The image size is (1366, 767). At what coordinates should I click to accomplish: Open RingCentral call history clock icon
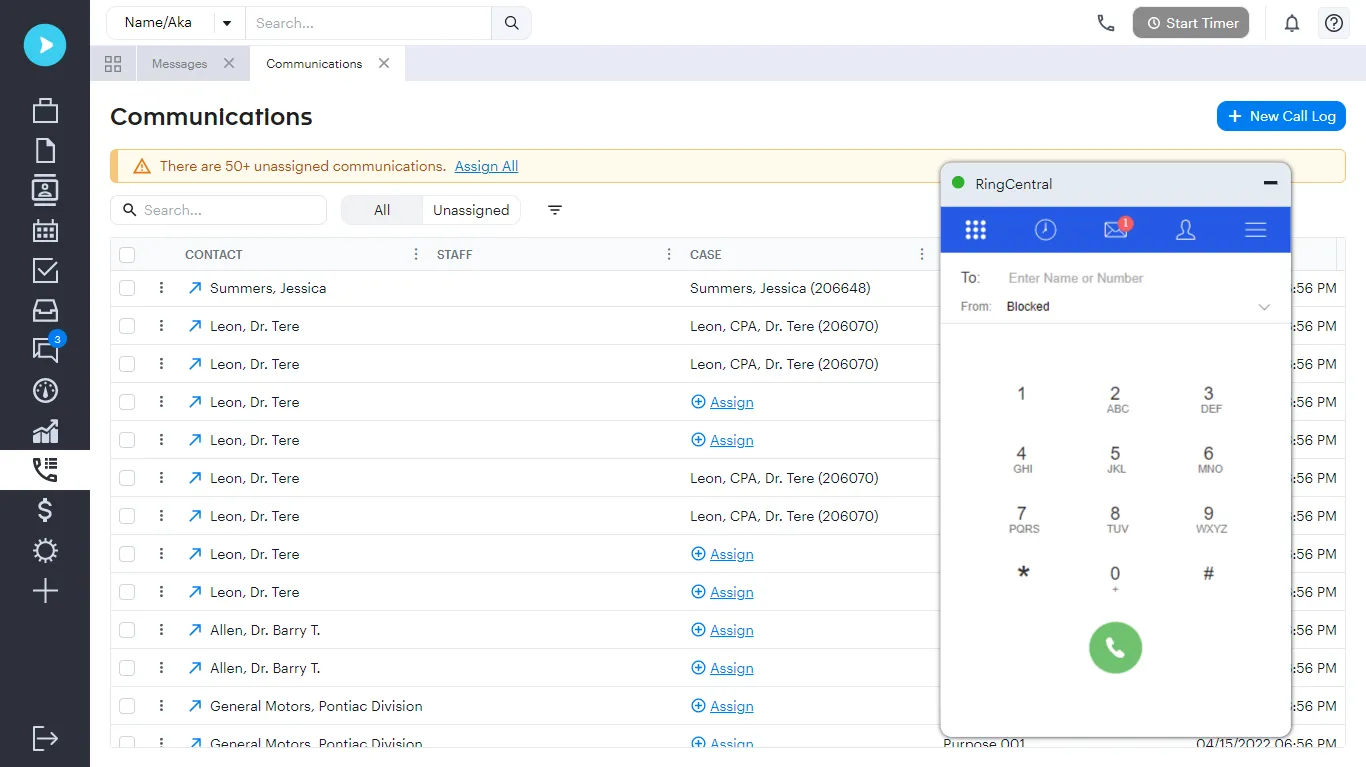(x=1045, y=230)
